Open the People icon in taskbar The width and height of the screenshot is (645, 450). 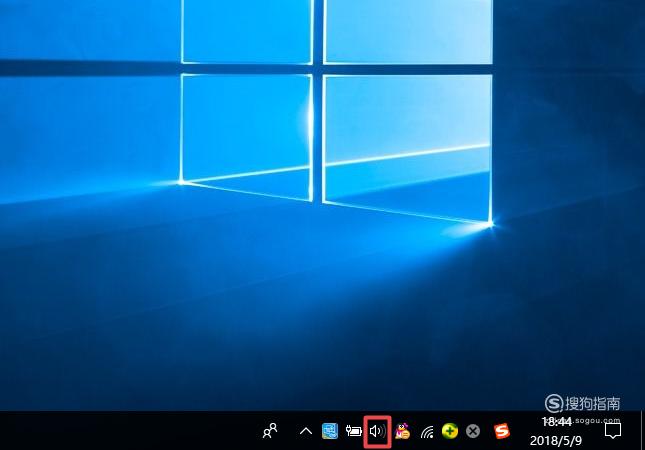[270, 431]
